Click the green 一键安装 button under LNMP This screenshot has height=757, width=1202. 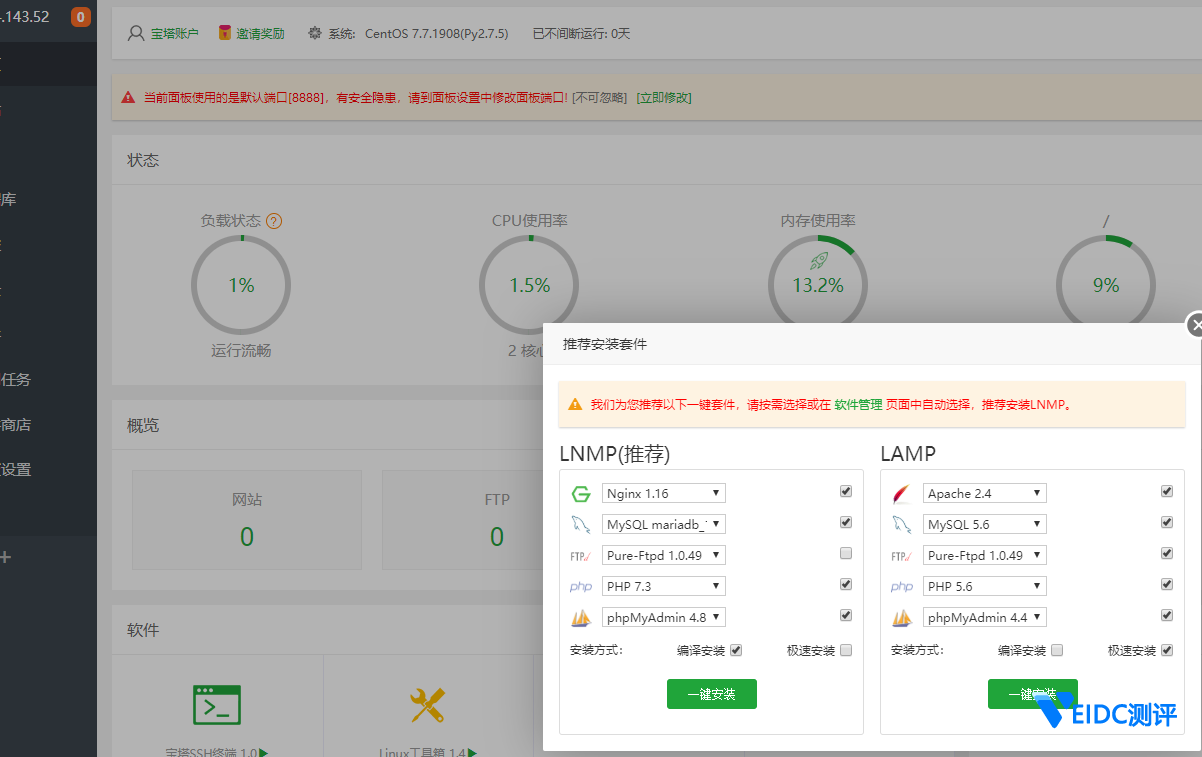click(x=711, y=694)
